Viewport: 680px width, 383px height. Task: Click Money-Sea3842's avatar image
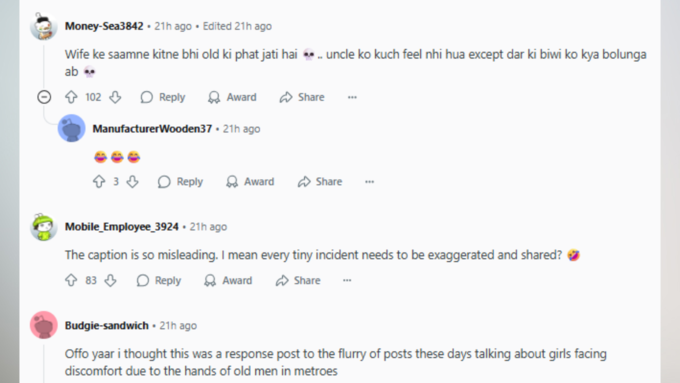pyautogui.click(x=43, y=26)
